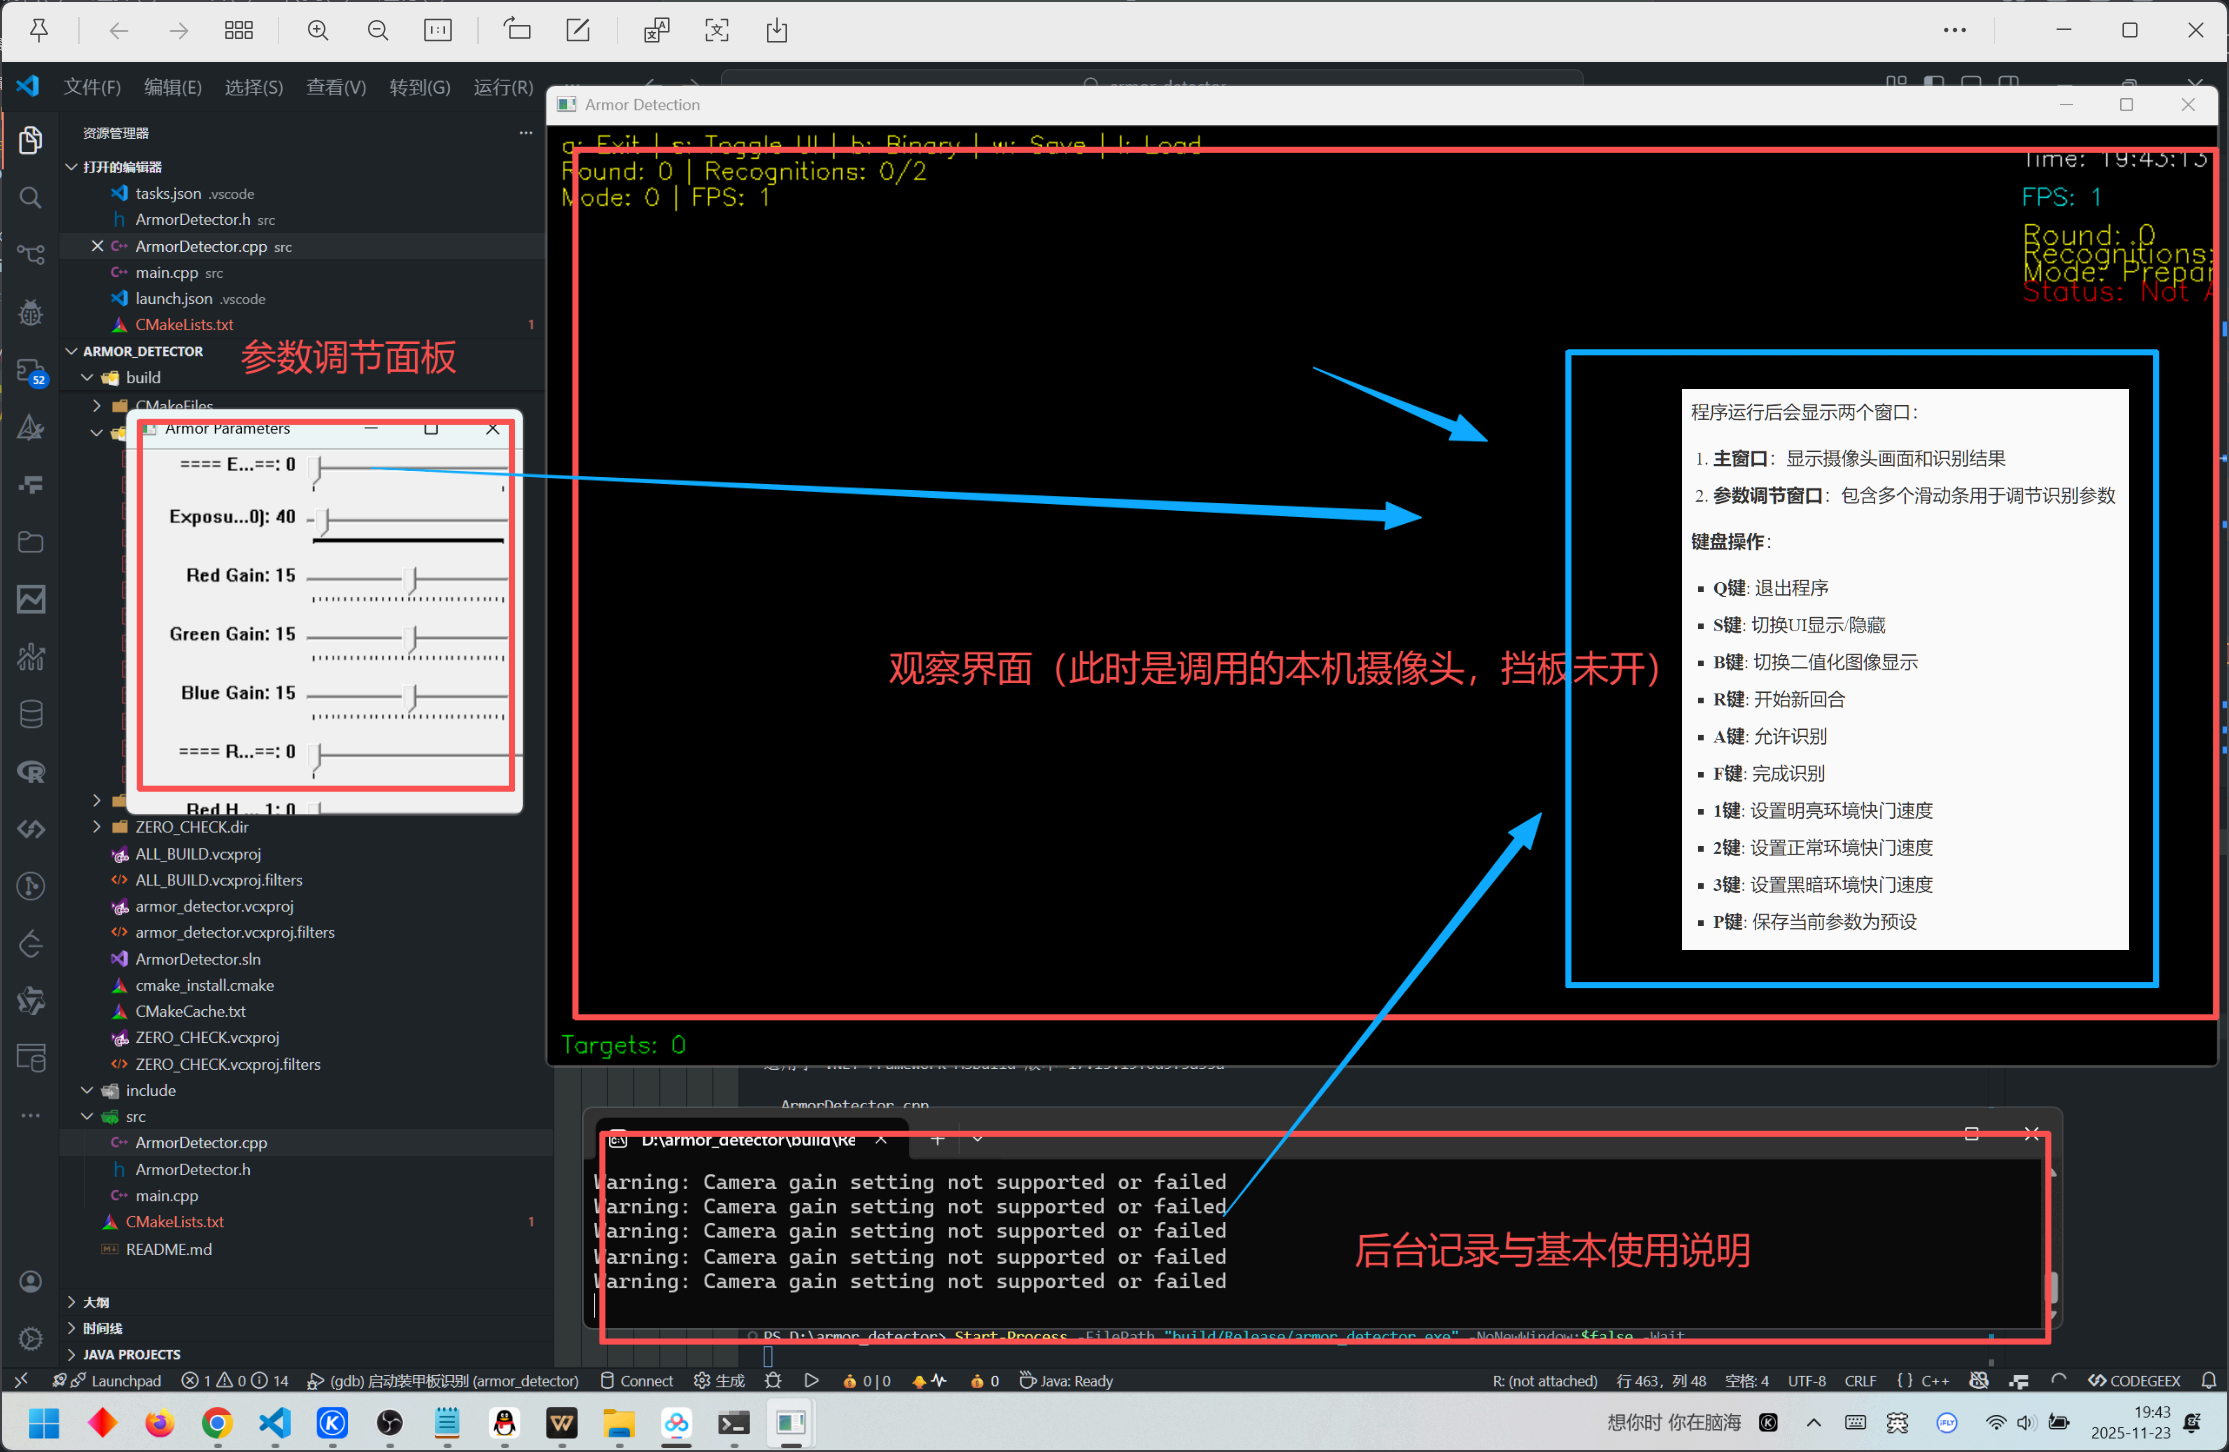This screenshot has width=2229, height=1452.
Task: Click zoom in magnifier in image viewer toolbar
Action: point(318,31)
